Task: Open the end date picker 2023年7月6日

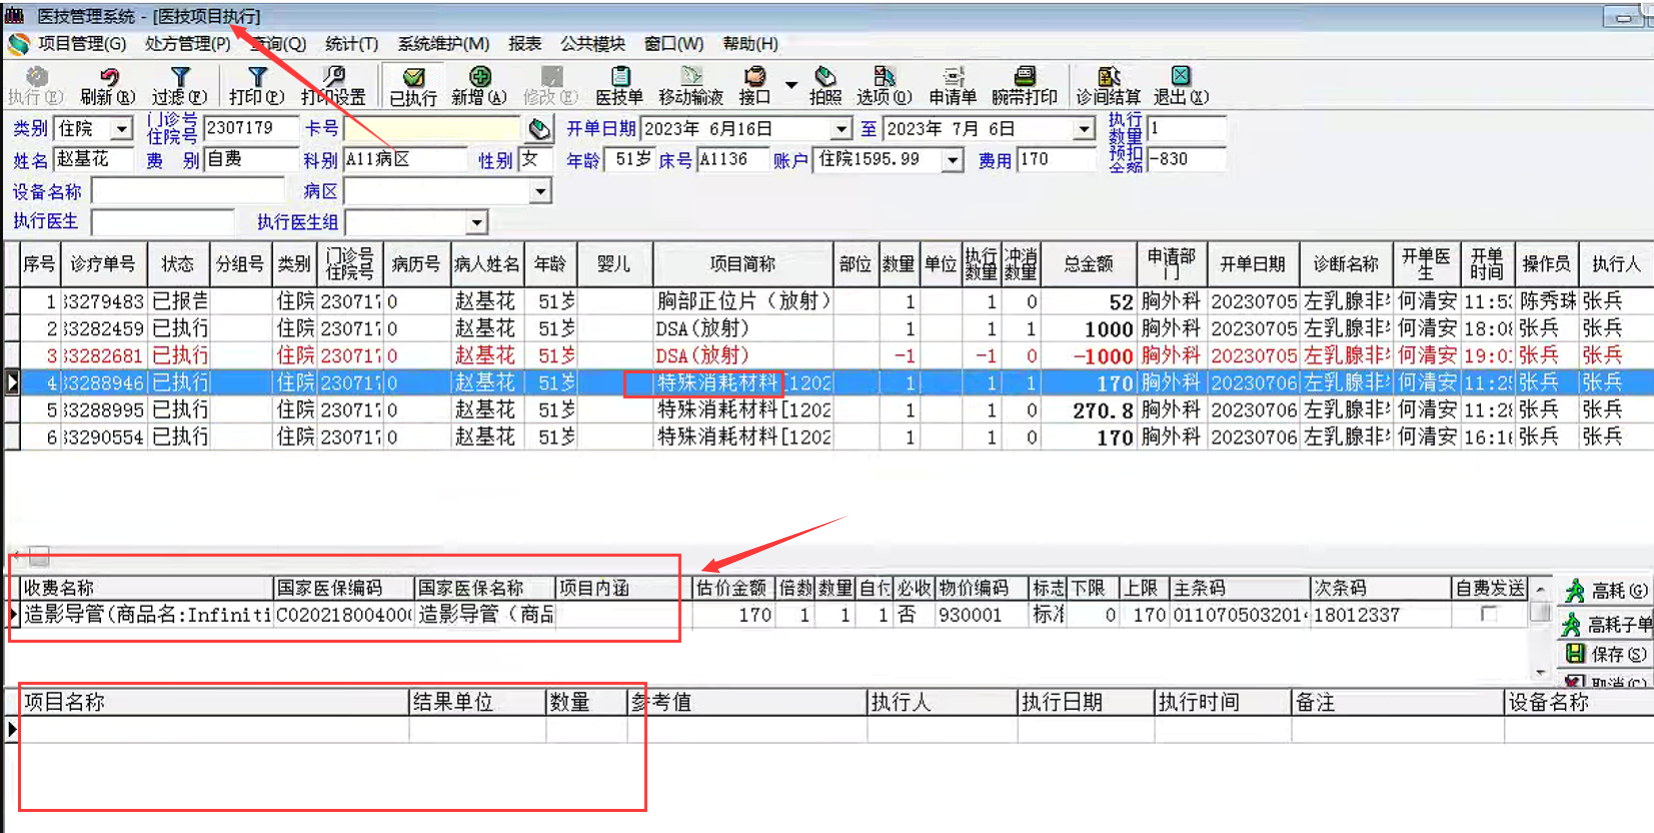Action: tap(1085, 129)
